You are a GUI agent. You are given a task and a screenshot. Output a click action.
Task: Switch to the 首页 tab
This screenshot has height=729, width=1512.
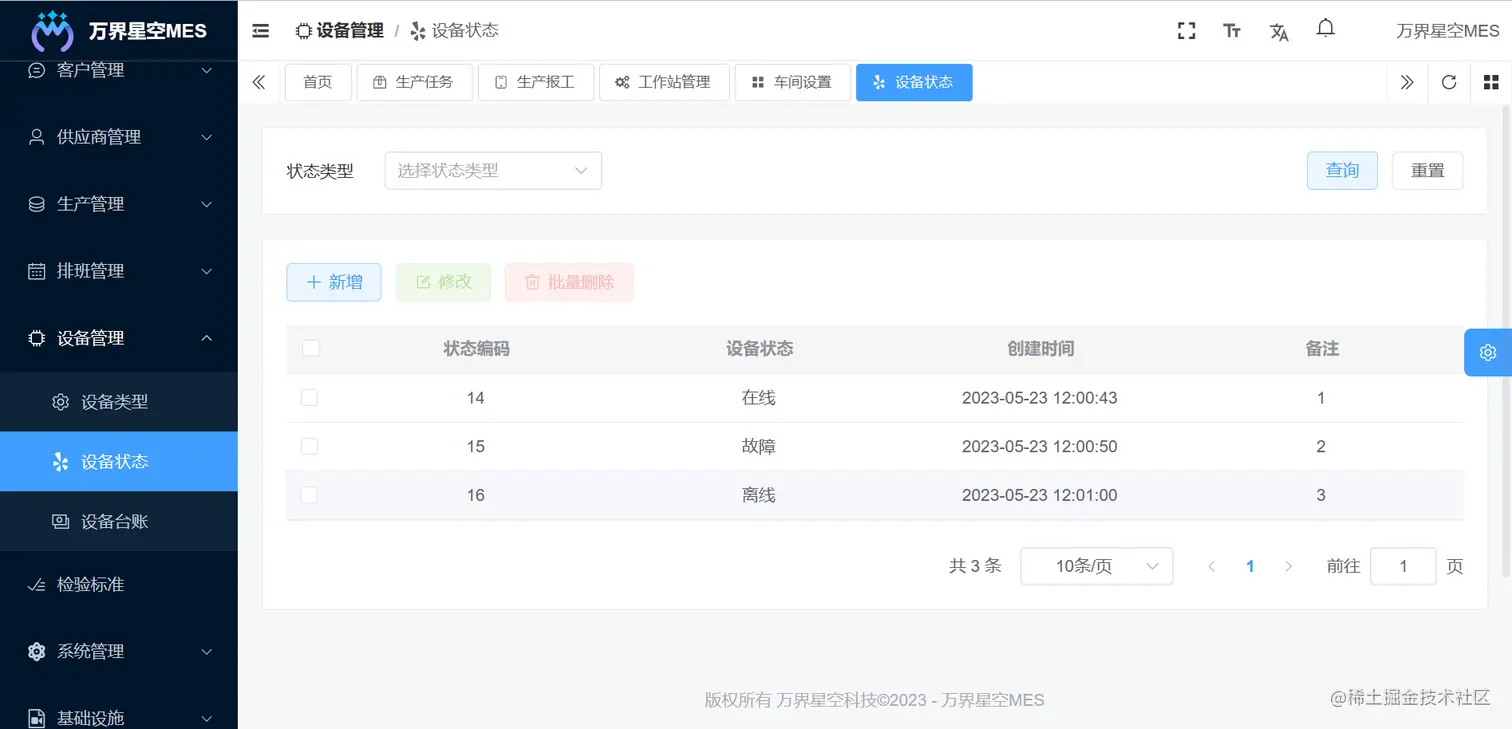tap(318, 82)
